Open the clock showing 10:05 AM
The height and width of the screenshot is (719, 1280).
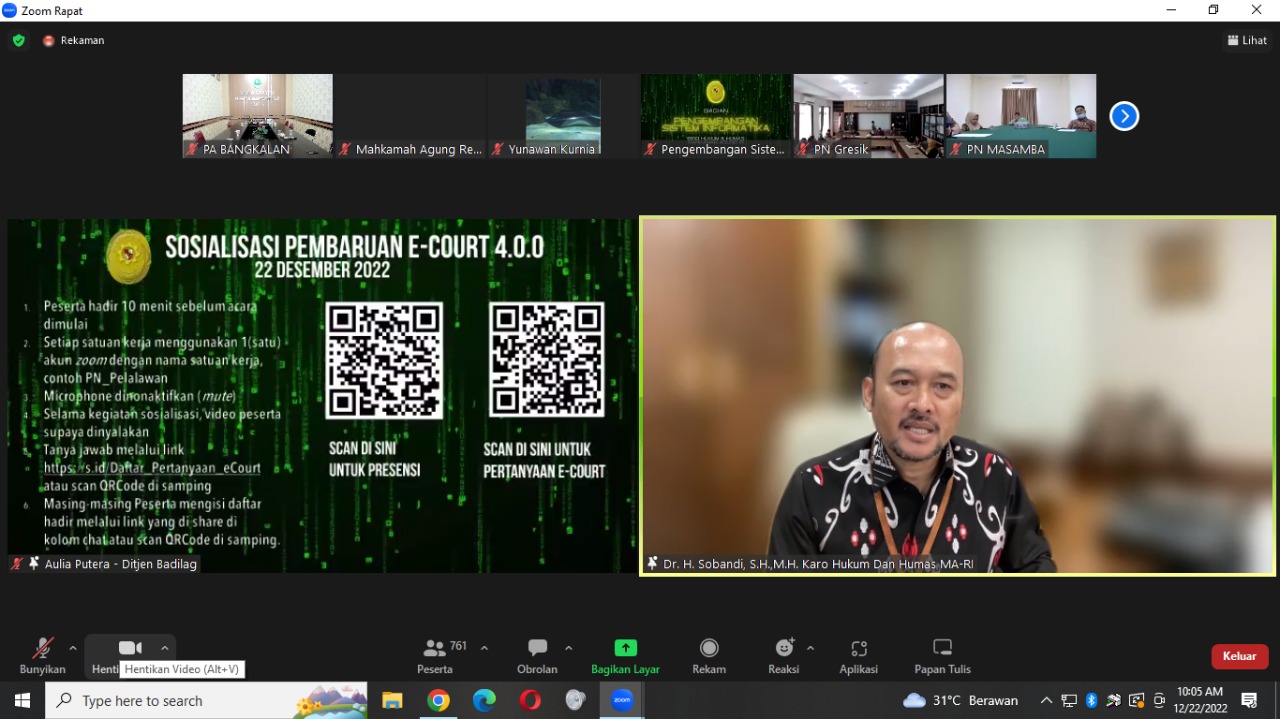pos(1200,700)
